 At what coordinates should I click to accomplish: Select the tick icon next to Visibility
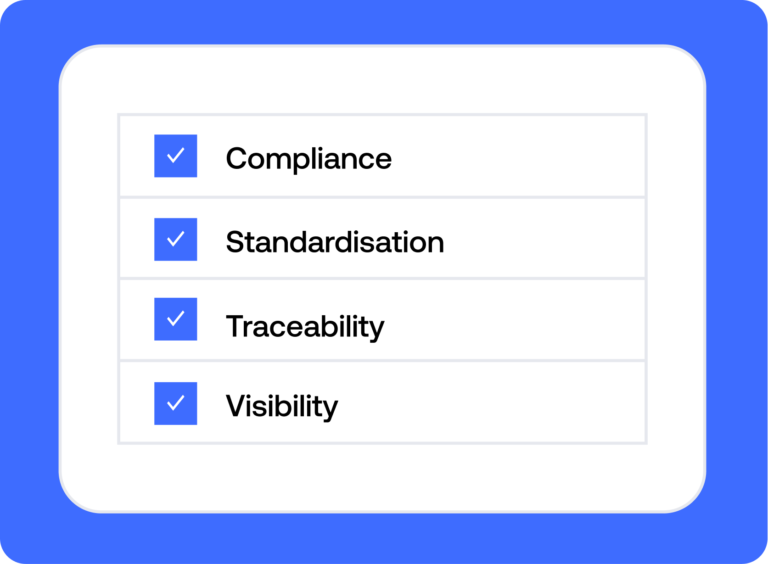point(176,403)
